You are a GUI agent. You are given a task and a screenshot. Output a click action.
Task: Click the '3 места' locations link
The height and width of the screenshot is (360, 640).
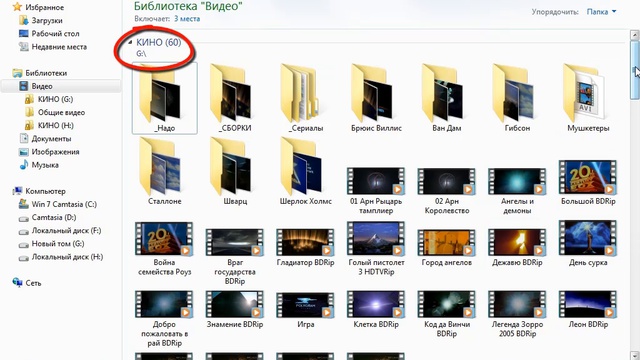(x=187, y=19)
